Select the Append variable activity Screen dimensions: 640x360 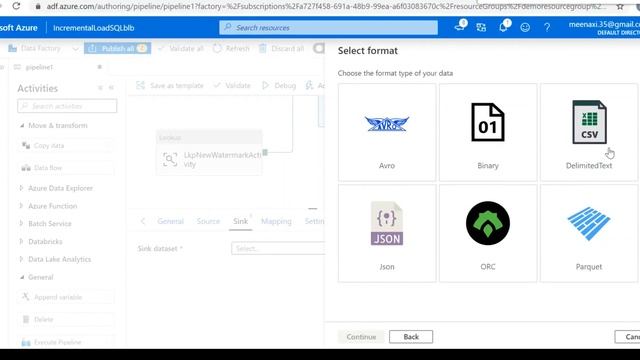click(x=65, y=297)
